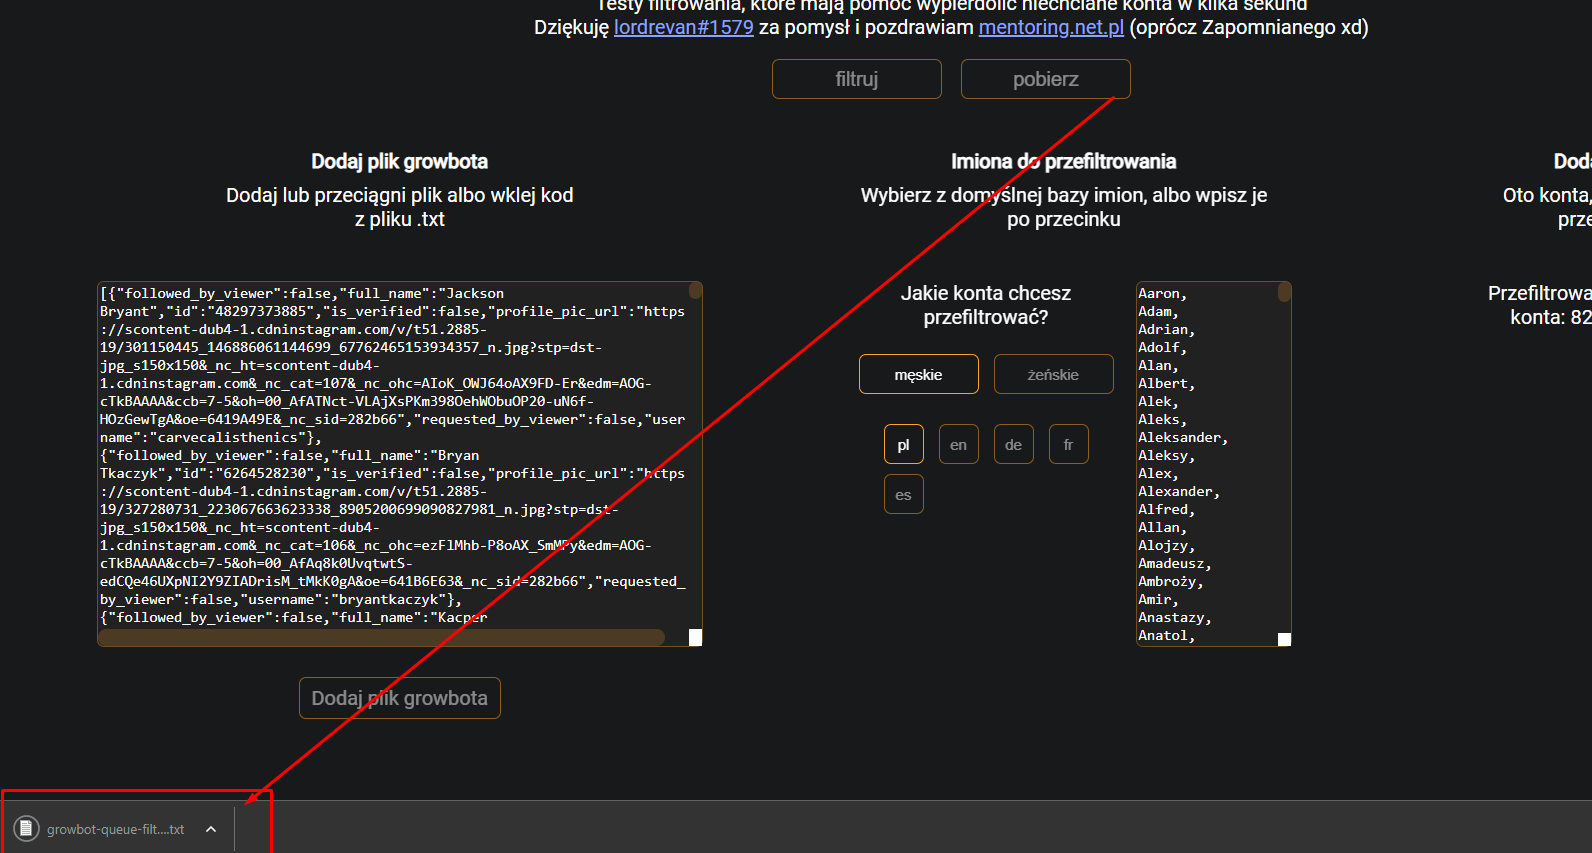
Task: Select the męskie accounts option
Action: 918,374
